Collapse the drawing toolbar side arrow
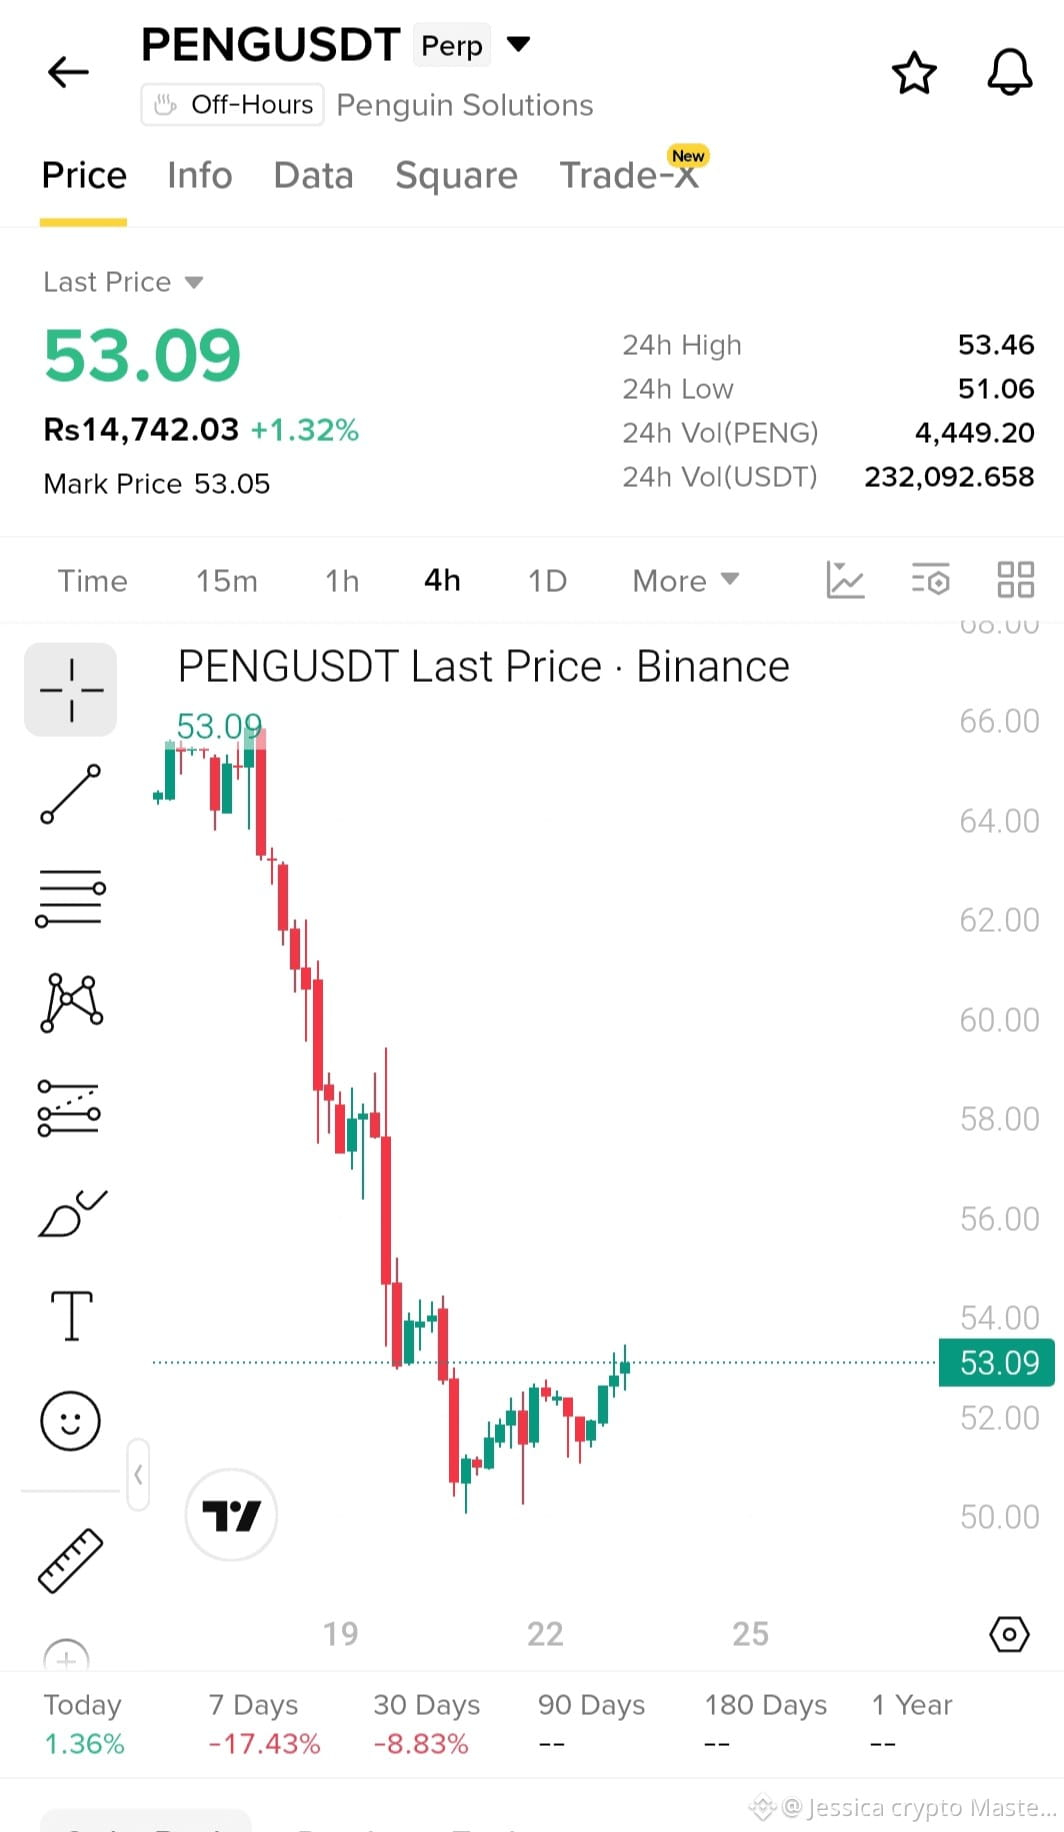 click(x=138, y=1474)
